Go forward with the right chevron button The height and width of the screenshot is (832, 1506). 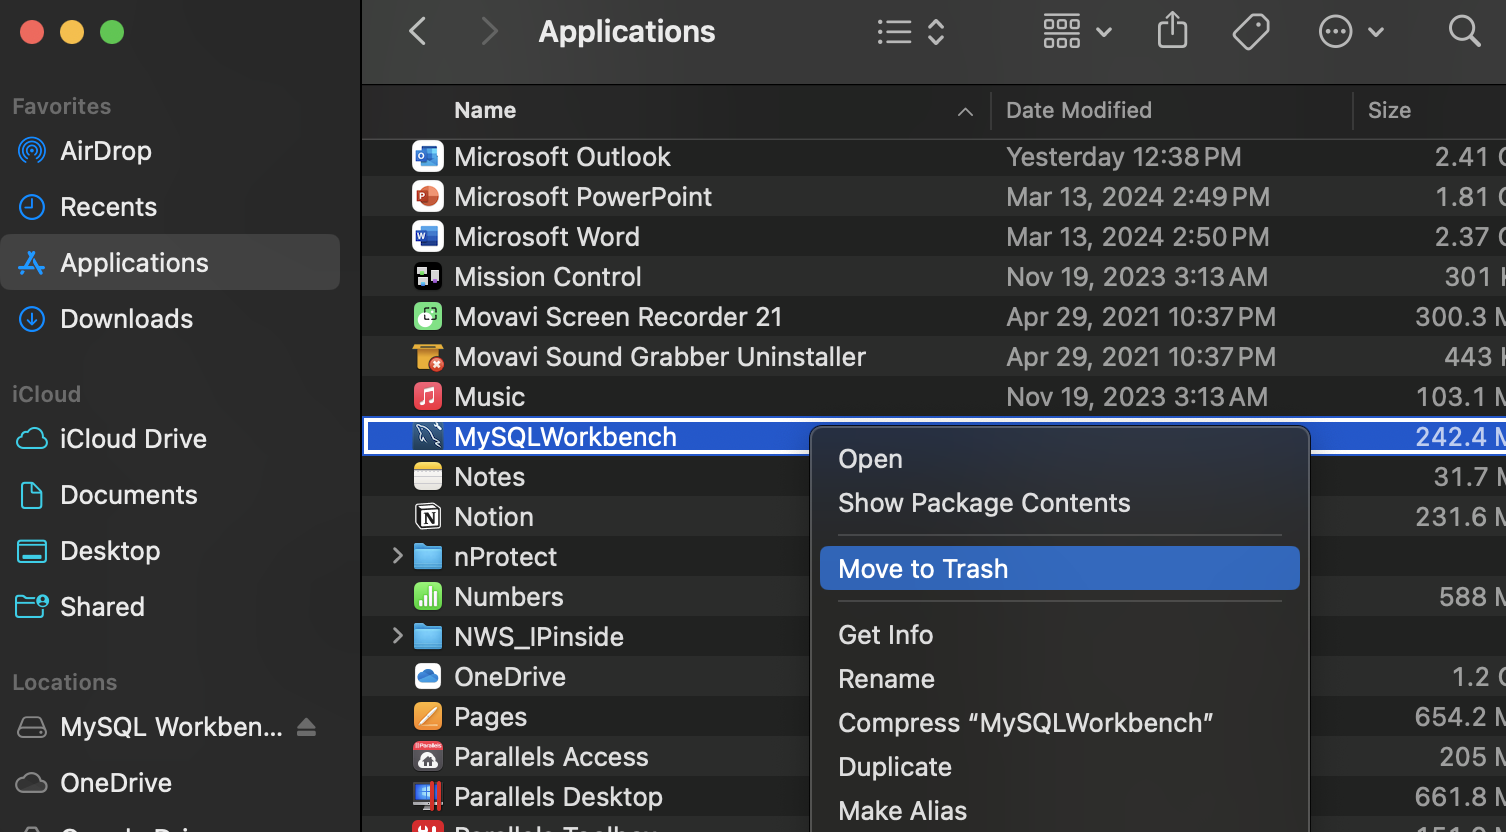[489, 32]
